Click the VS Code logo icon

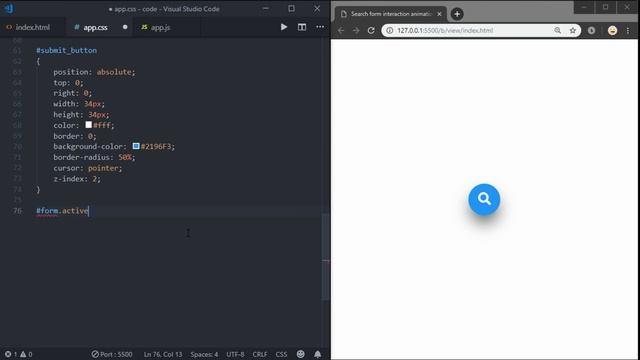9,9
